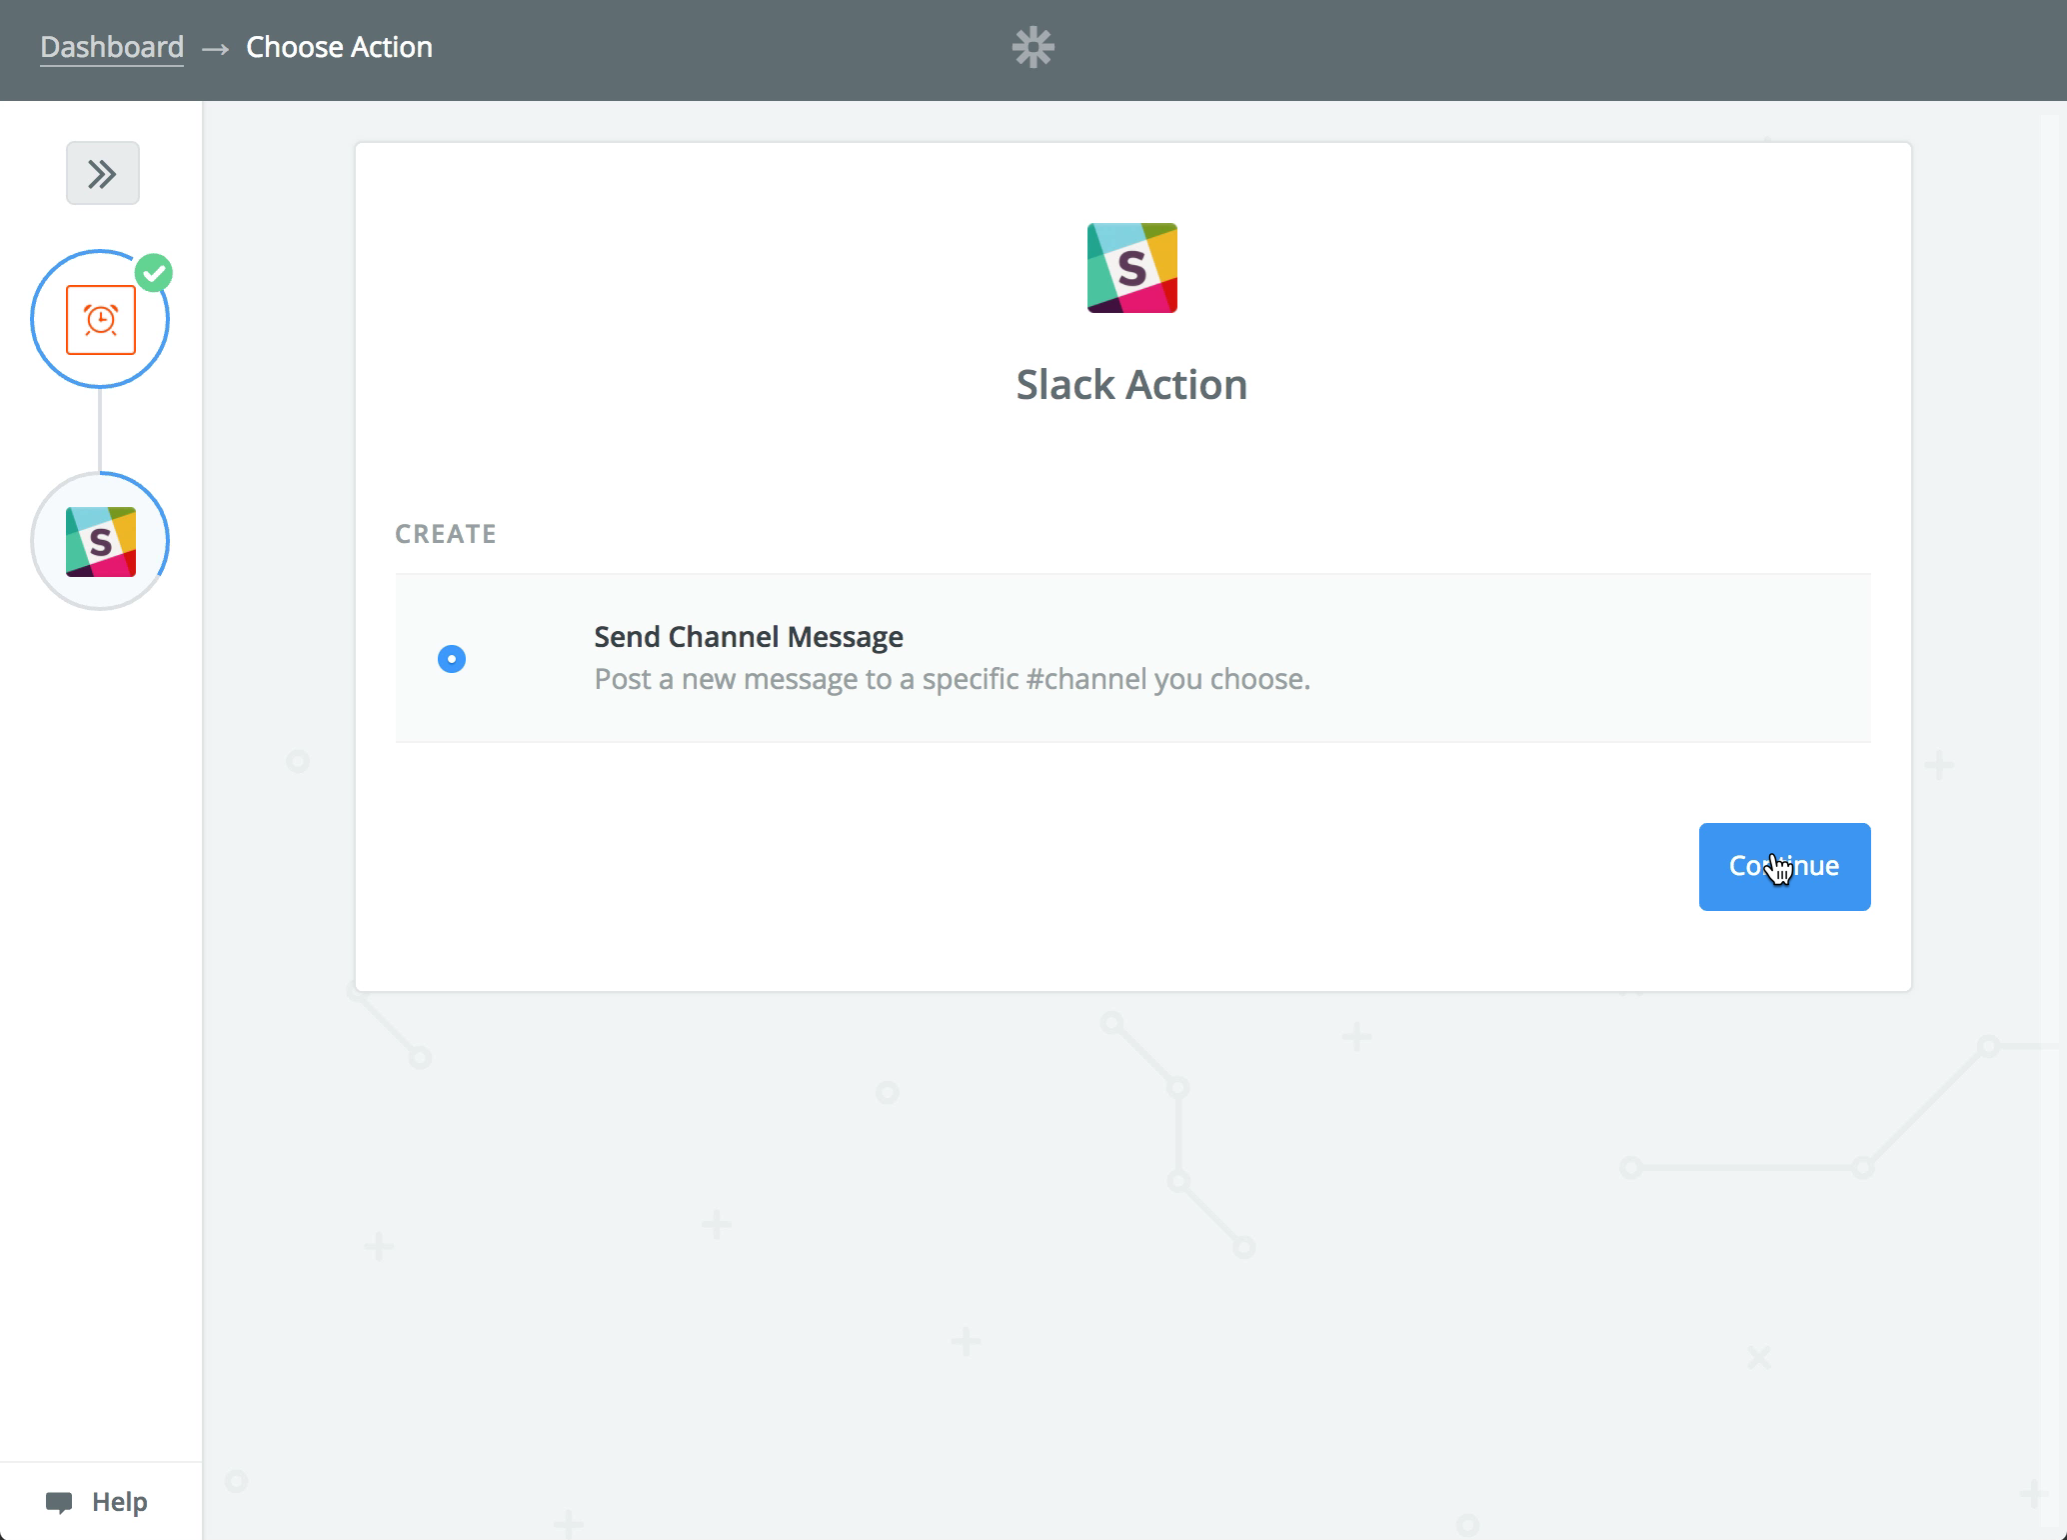
Task: Open the Schedule trigger step in sidebar
Action: point(100,319)
